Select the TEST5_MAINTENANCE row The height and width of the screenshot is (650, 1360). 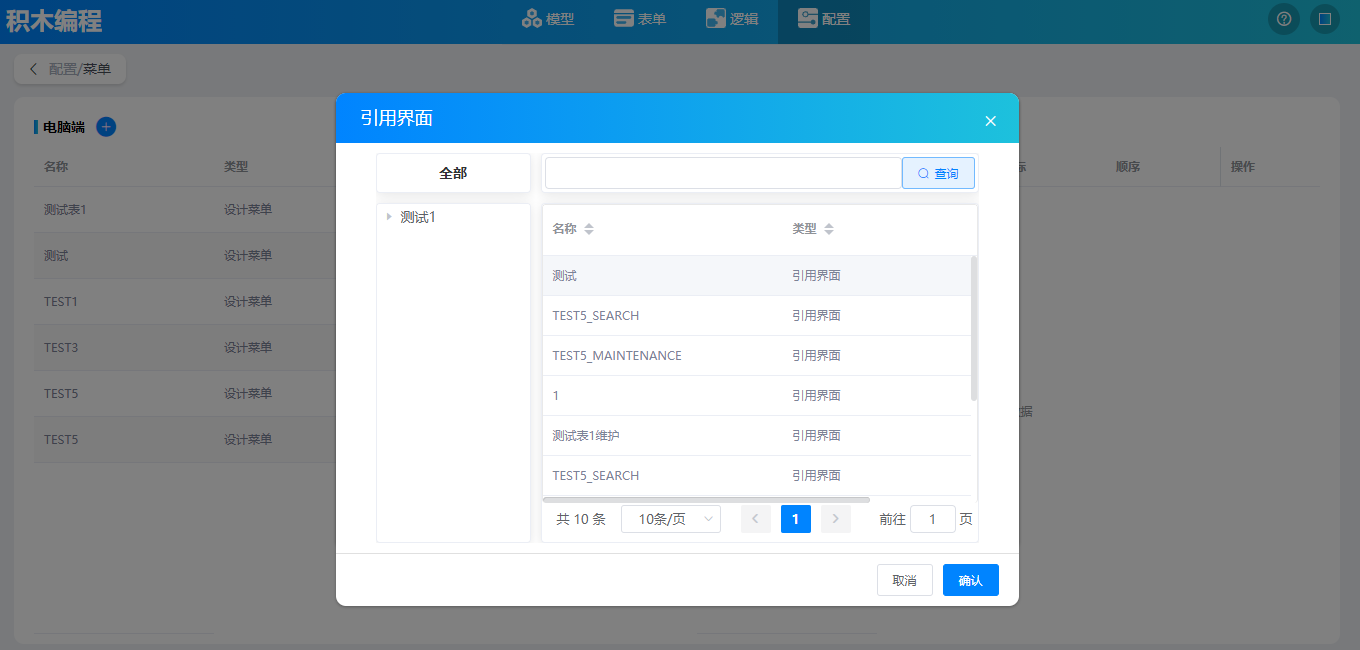[x=616, y=356]
